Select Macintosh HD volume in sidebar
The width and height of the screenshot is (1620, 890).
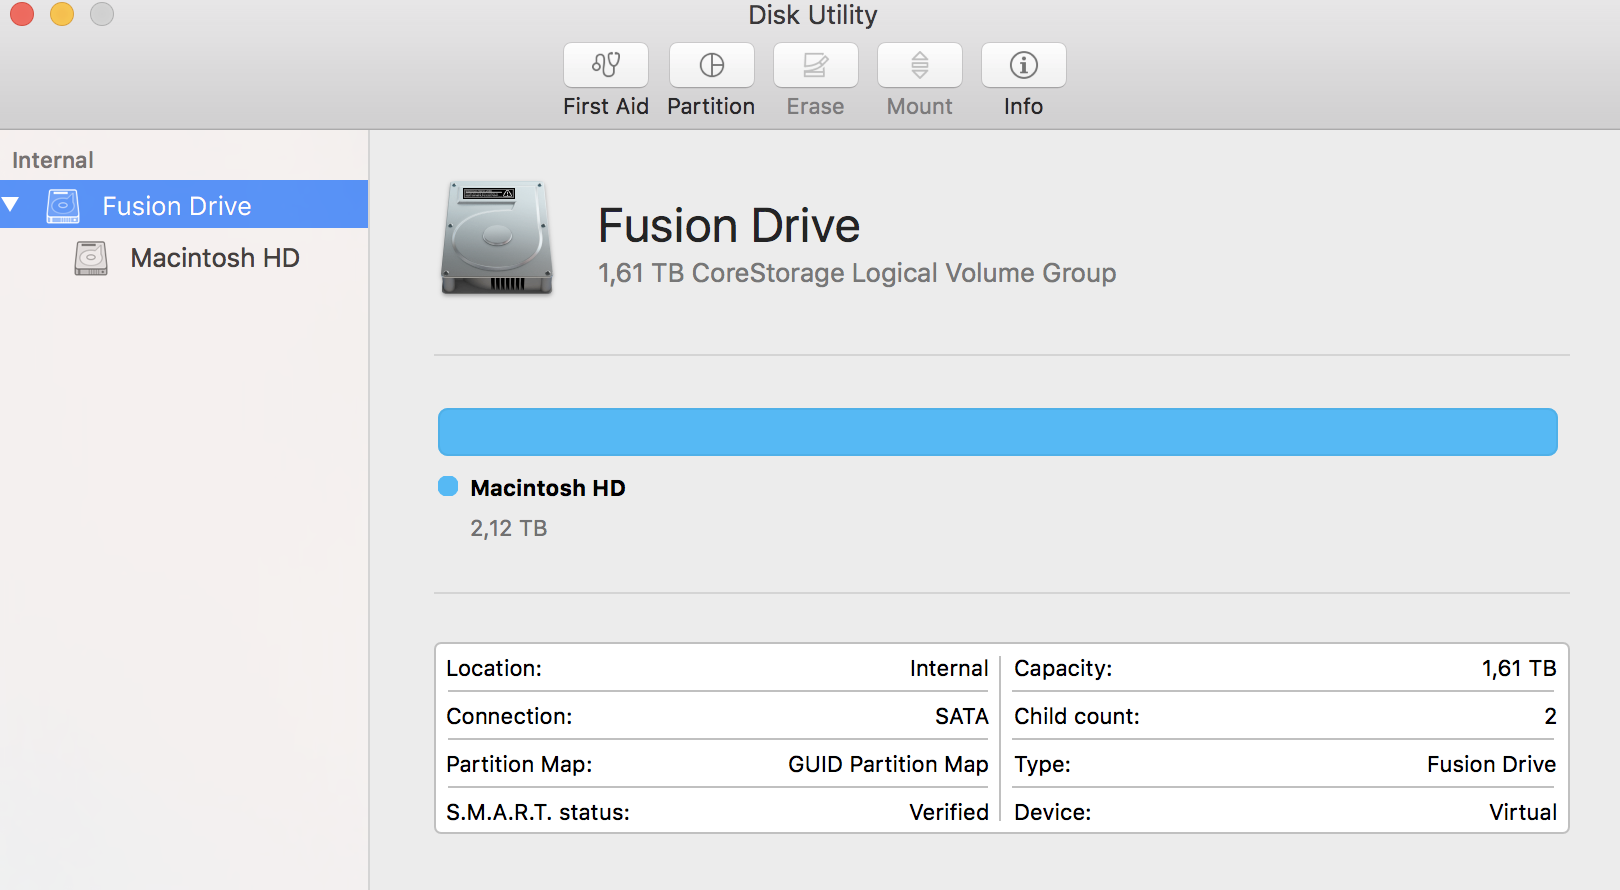184,258
